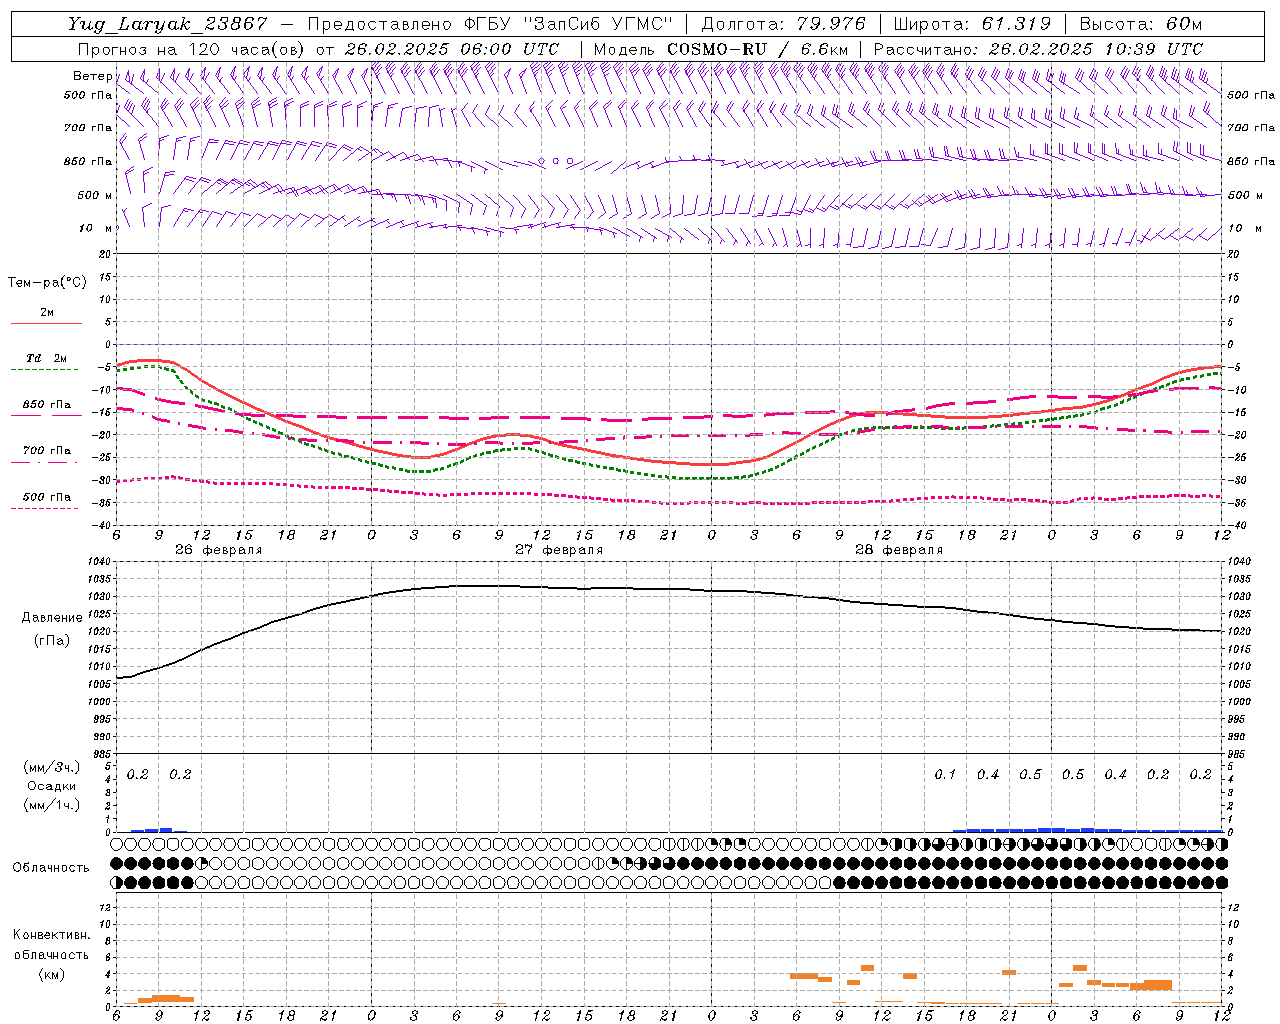Click the Модель COSMO-RU / 6.6км label
Image resolution: width=1280 pixels, height=1024 pixels.
(721, 49)
